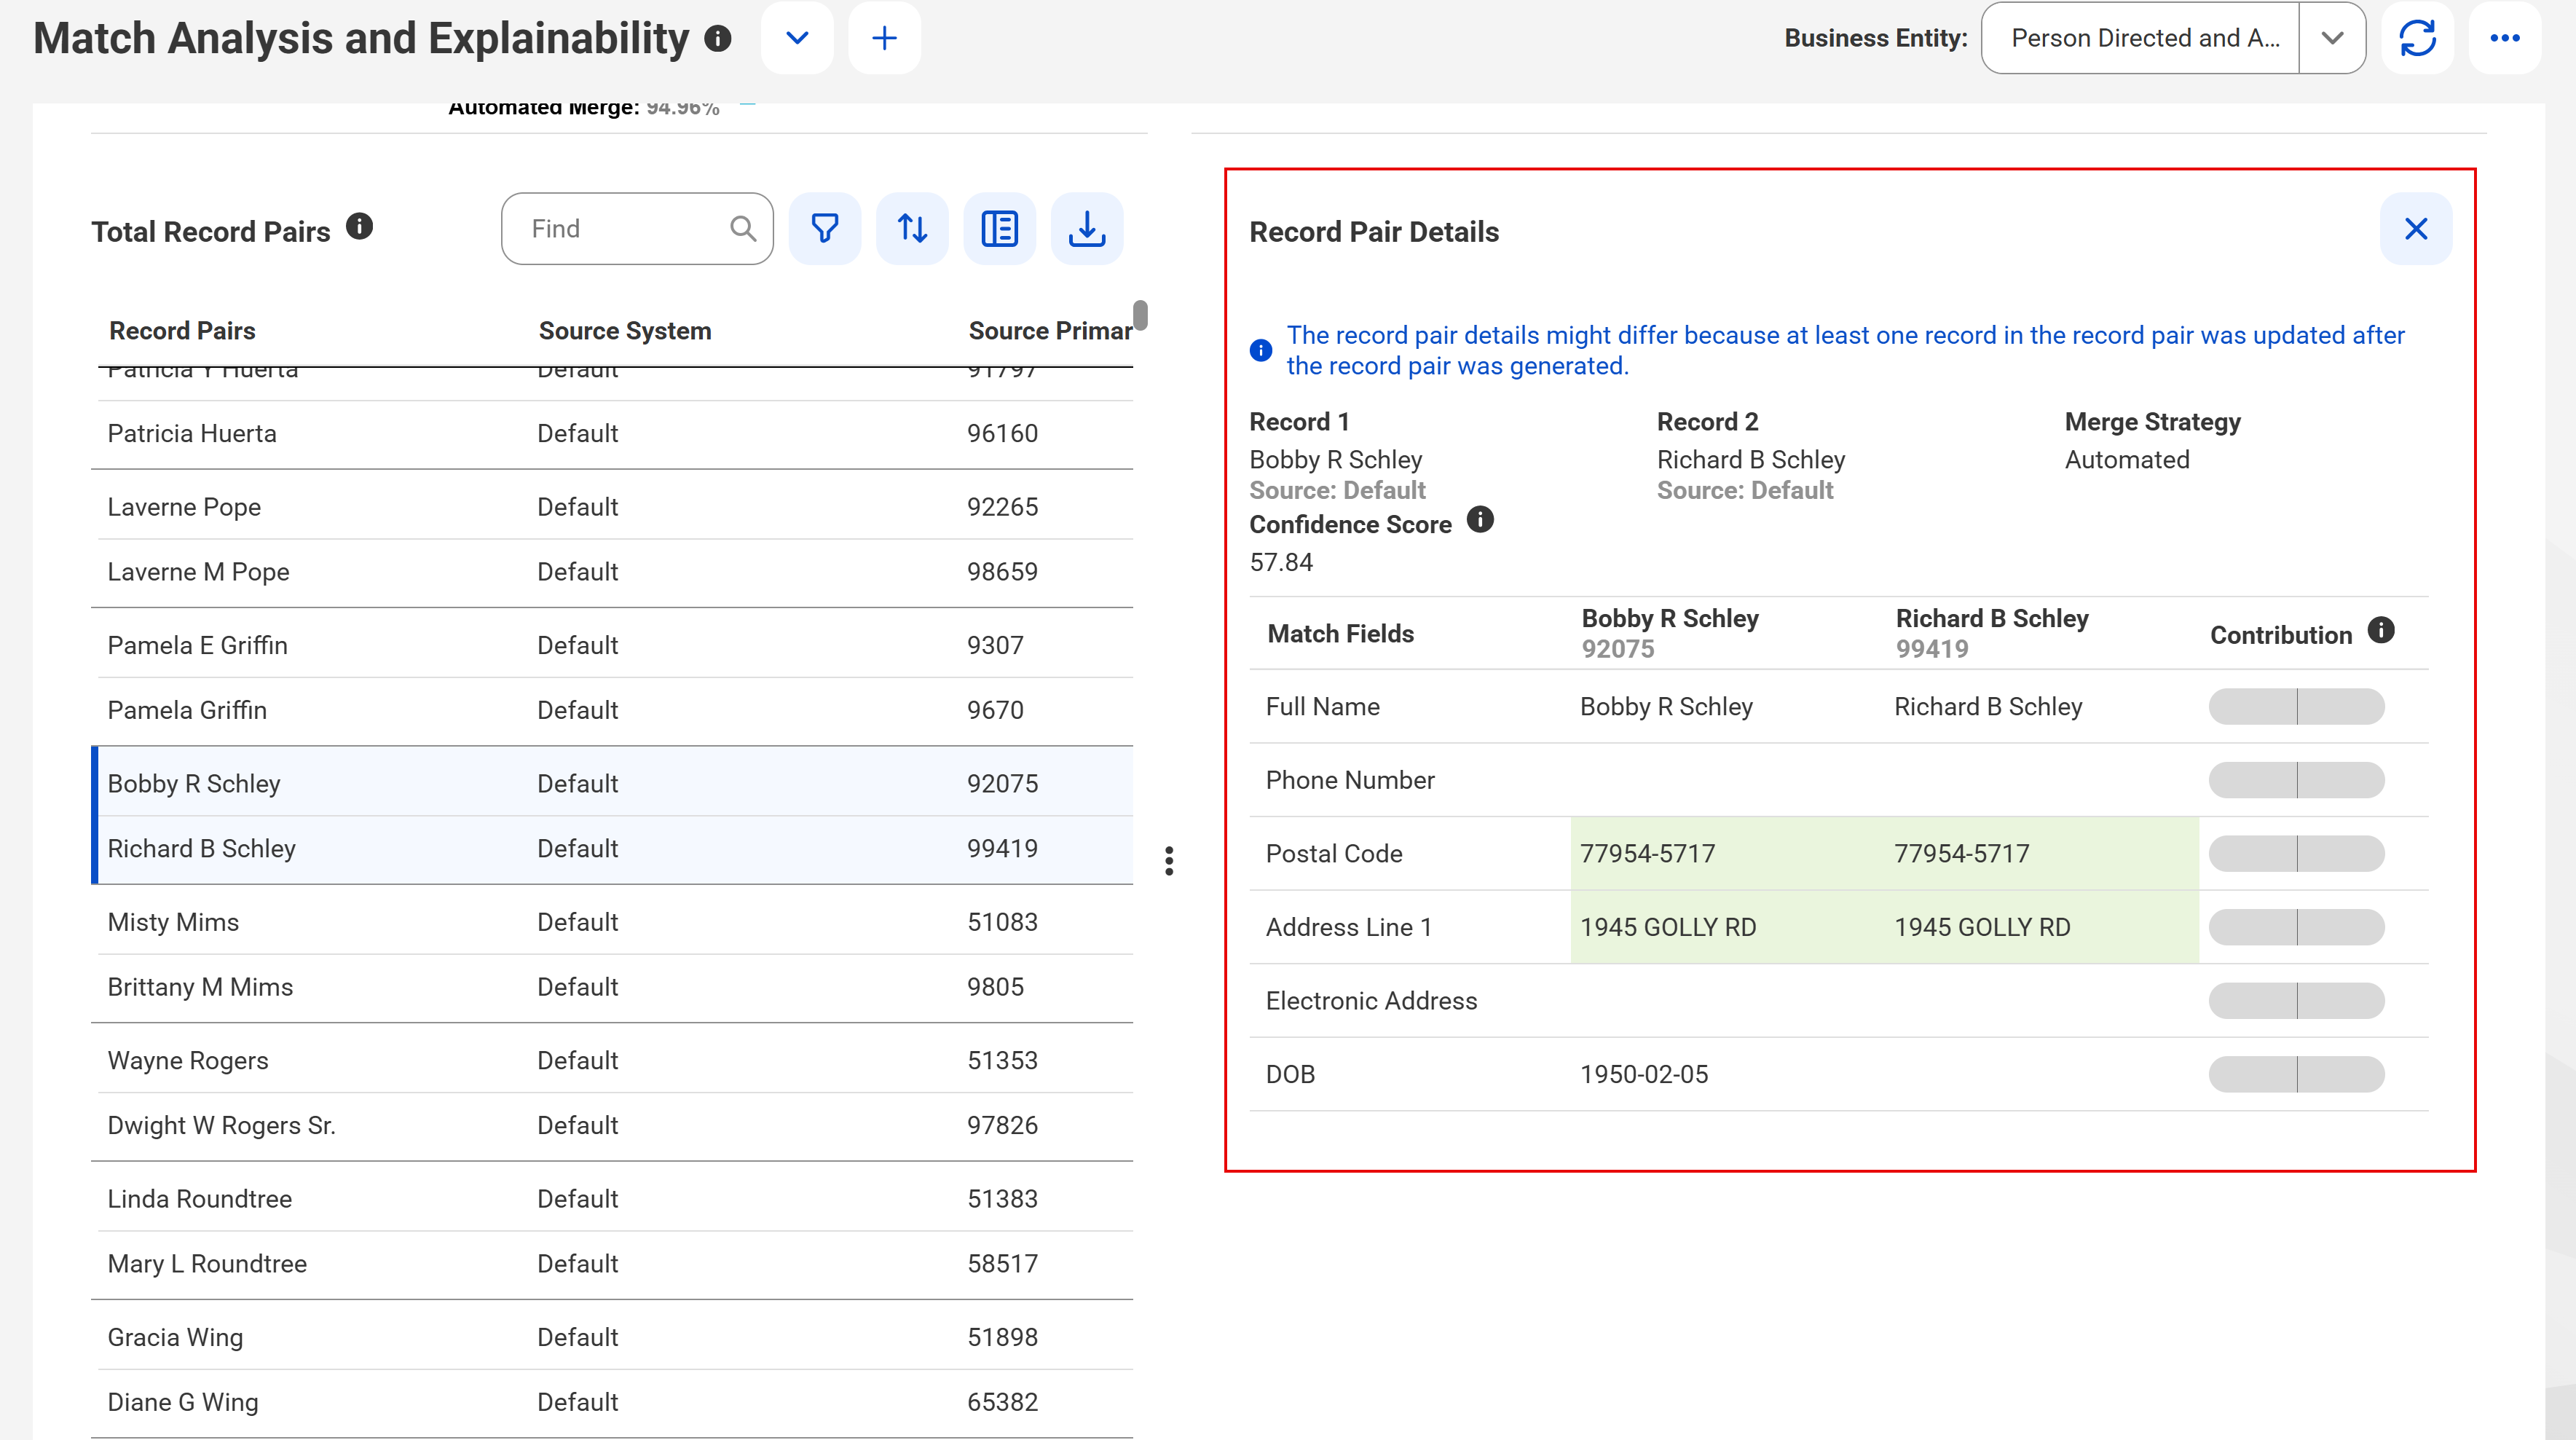Select the Wayne Rogers row

[x=615, y=1061]
